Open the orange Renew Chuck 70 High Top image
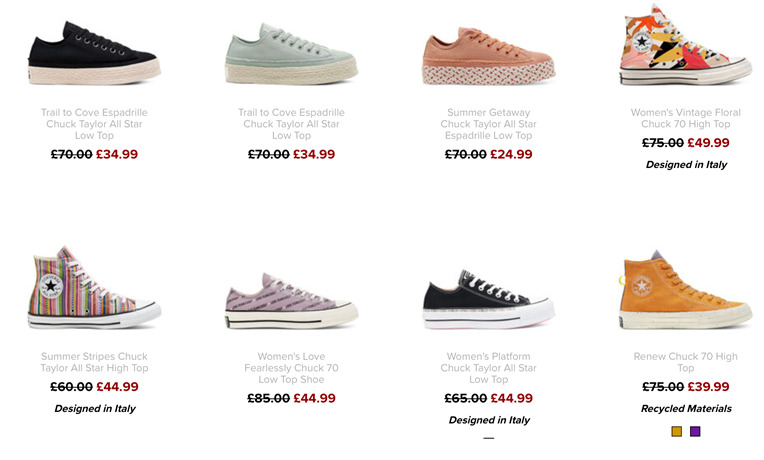The image size is (764, 460). point(686,289)
